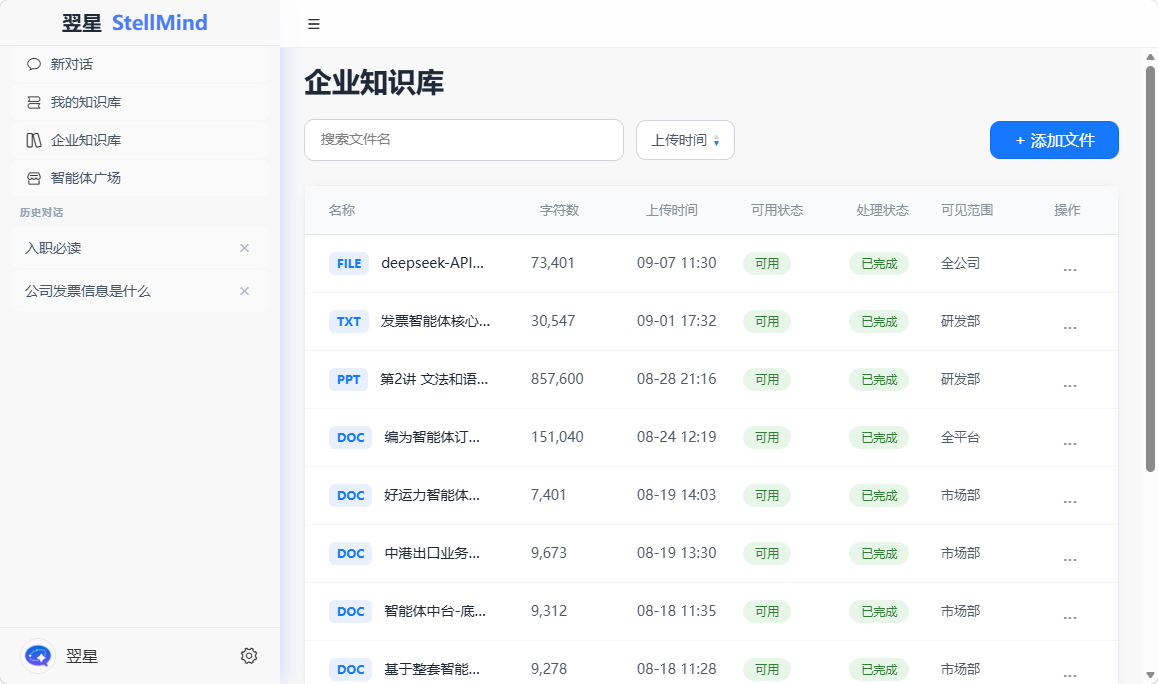This screenshot has height=684, width=1158.
Task: Click the 翌星 StellMind logo
Action: tap(134, 23)
